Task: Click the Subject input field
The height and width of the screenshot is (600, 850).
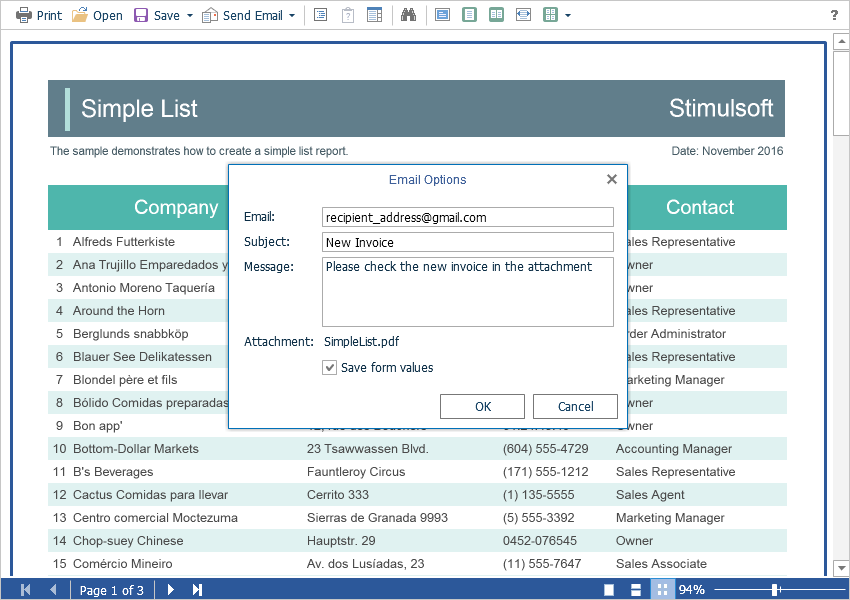Action: point(468,242)
